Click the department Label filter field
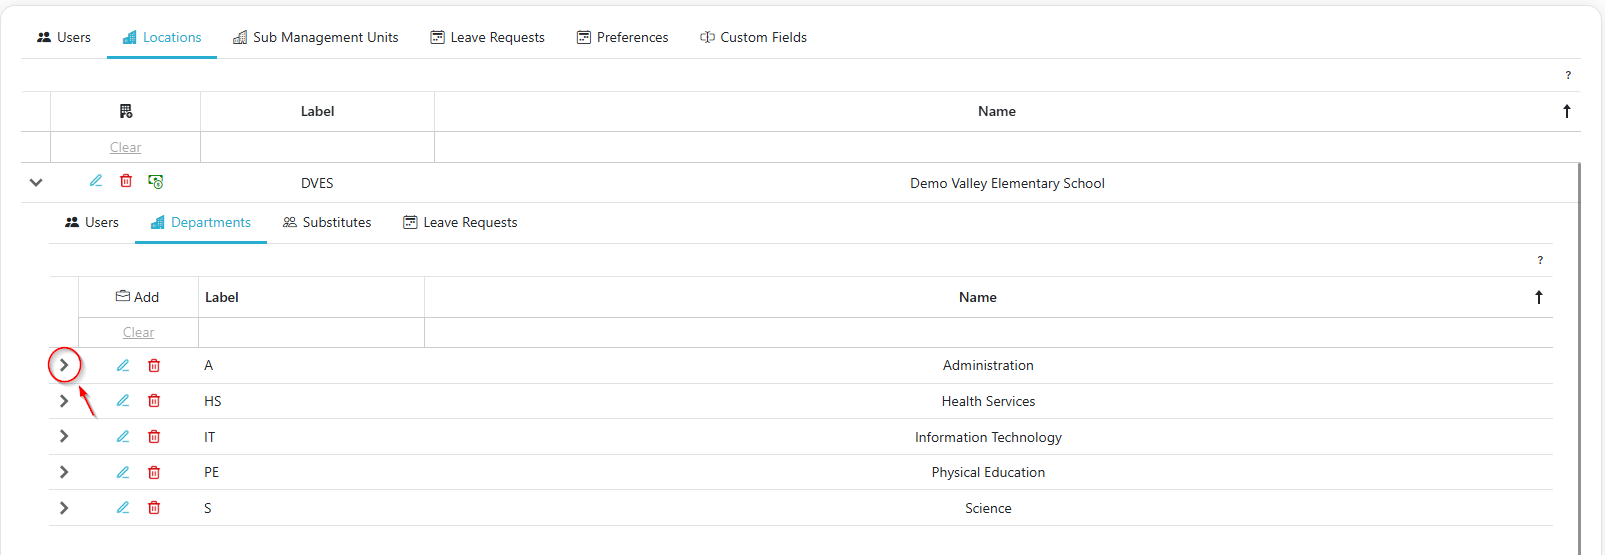The image size is (1605, 555). point(311,332)
